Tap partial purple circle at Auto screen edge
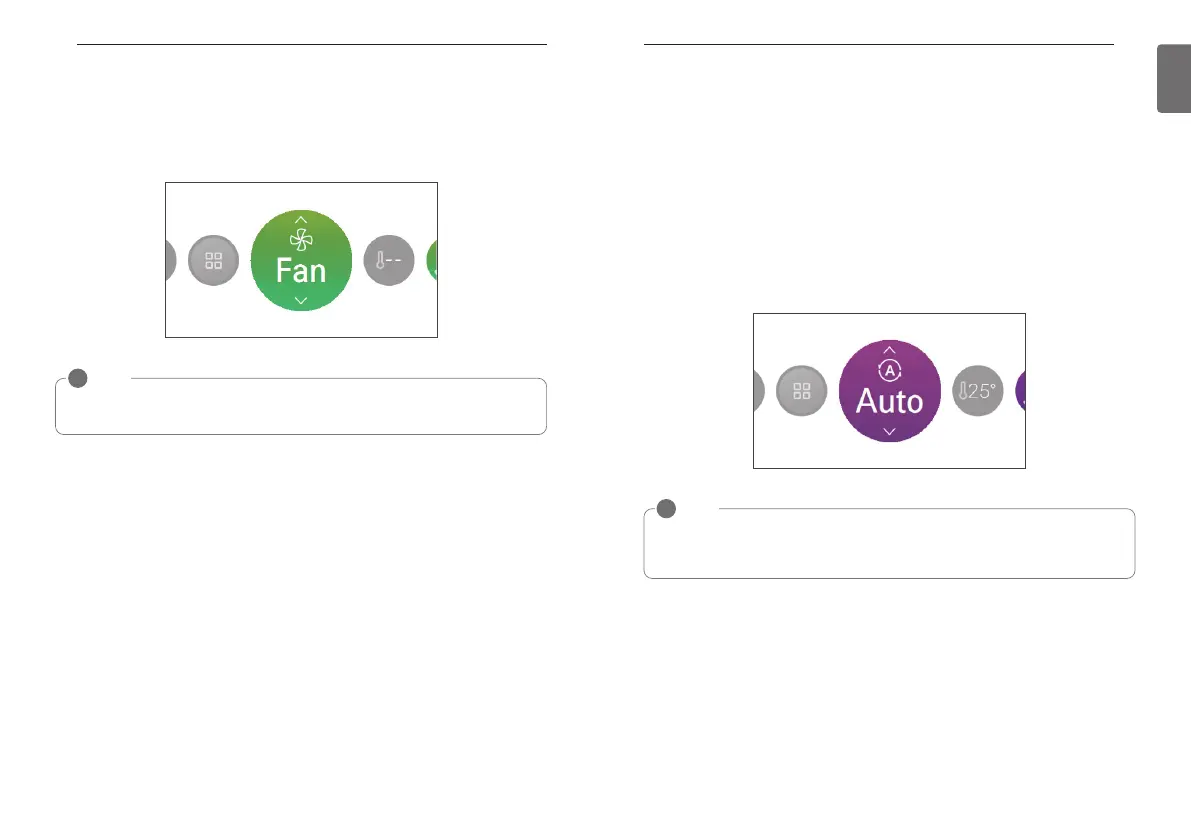 (x=1020, y=391)
